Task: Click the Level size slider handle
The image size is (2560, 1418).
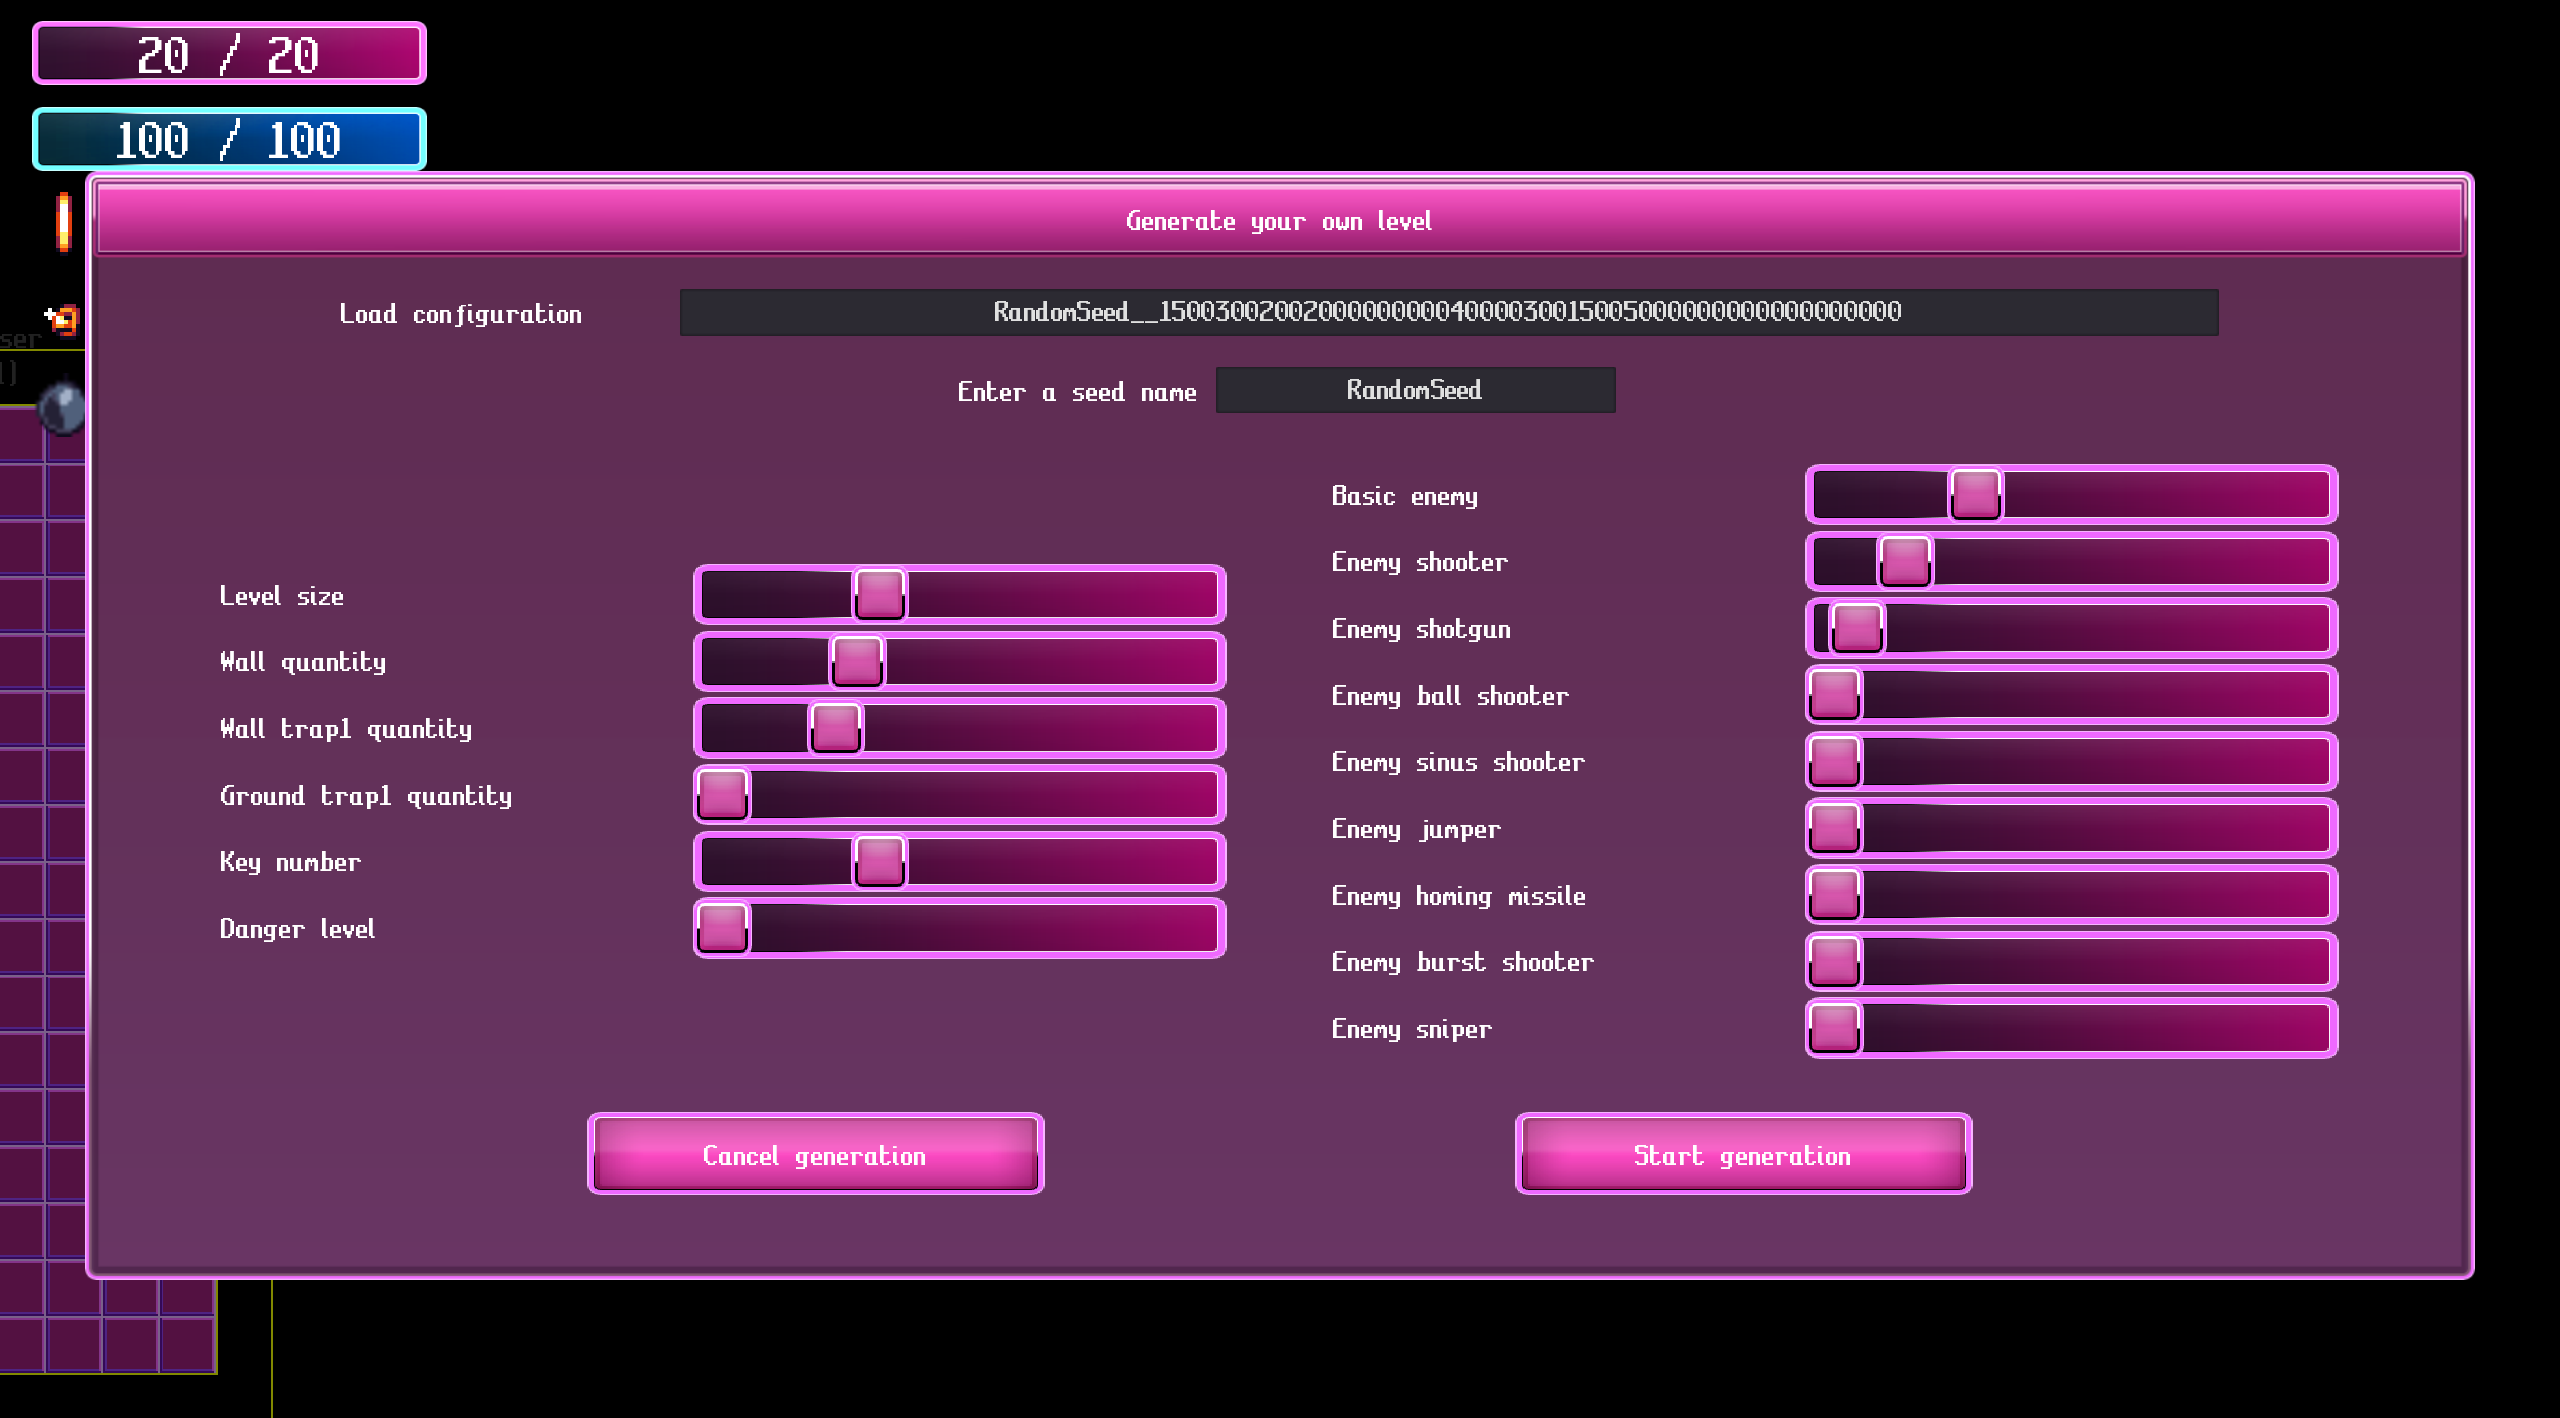Action: pyautogui.click(x=879, y=594)
